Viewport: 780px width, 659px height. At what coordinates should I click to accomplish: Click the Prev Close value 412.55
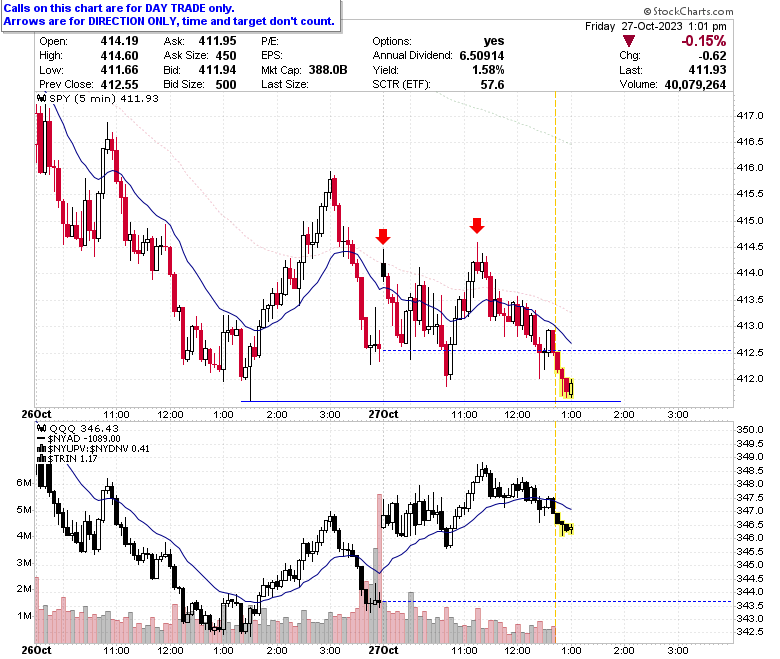[x=119, y=84]
